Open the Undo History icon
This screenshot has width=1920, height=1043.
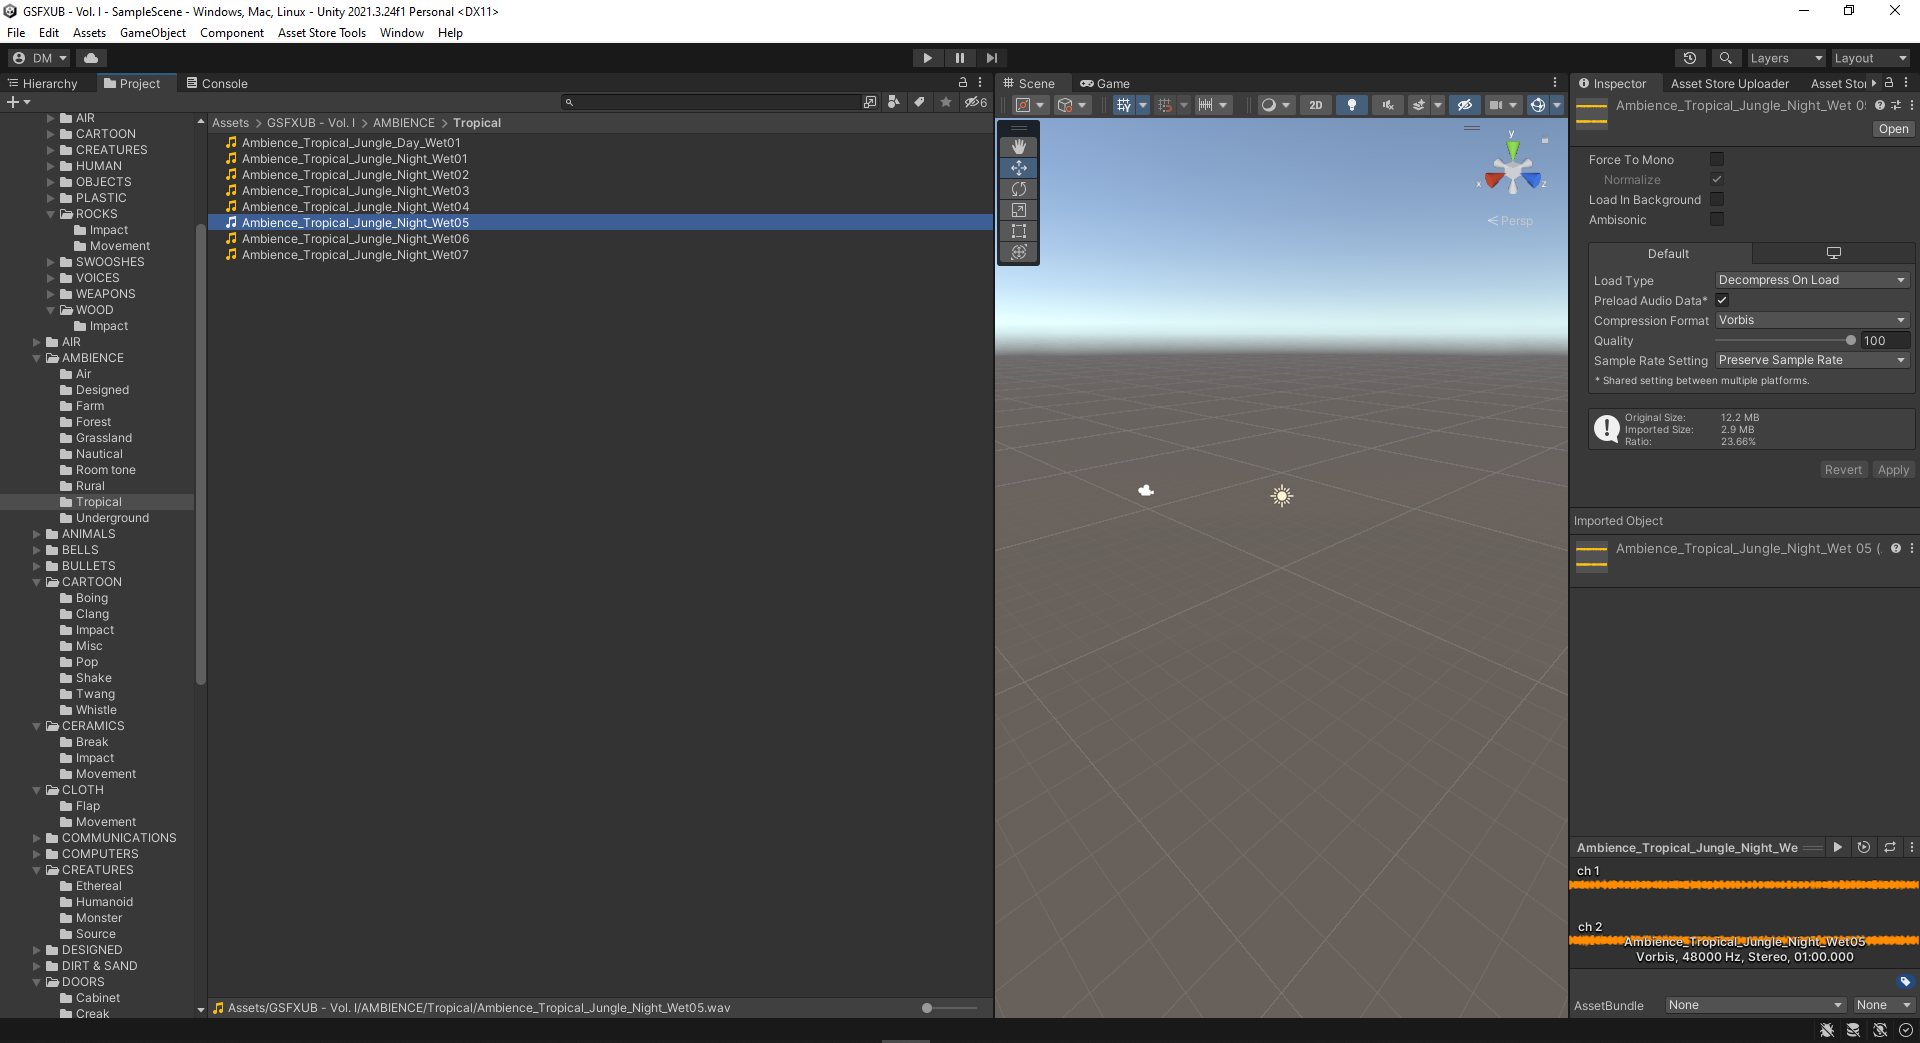1690,58
